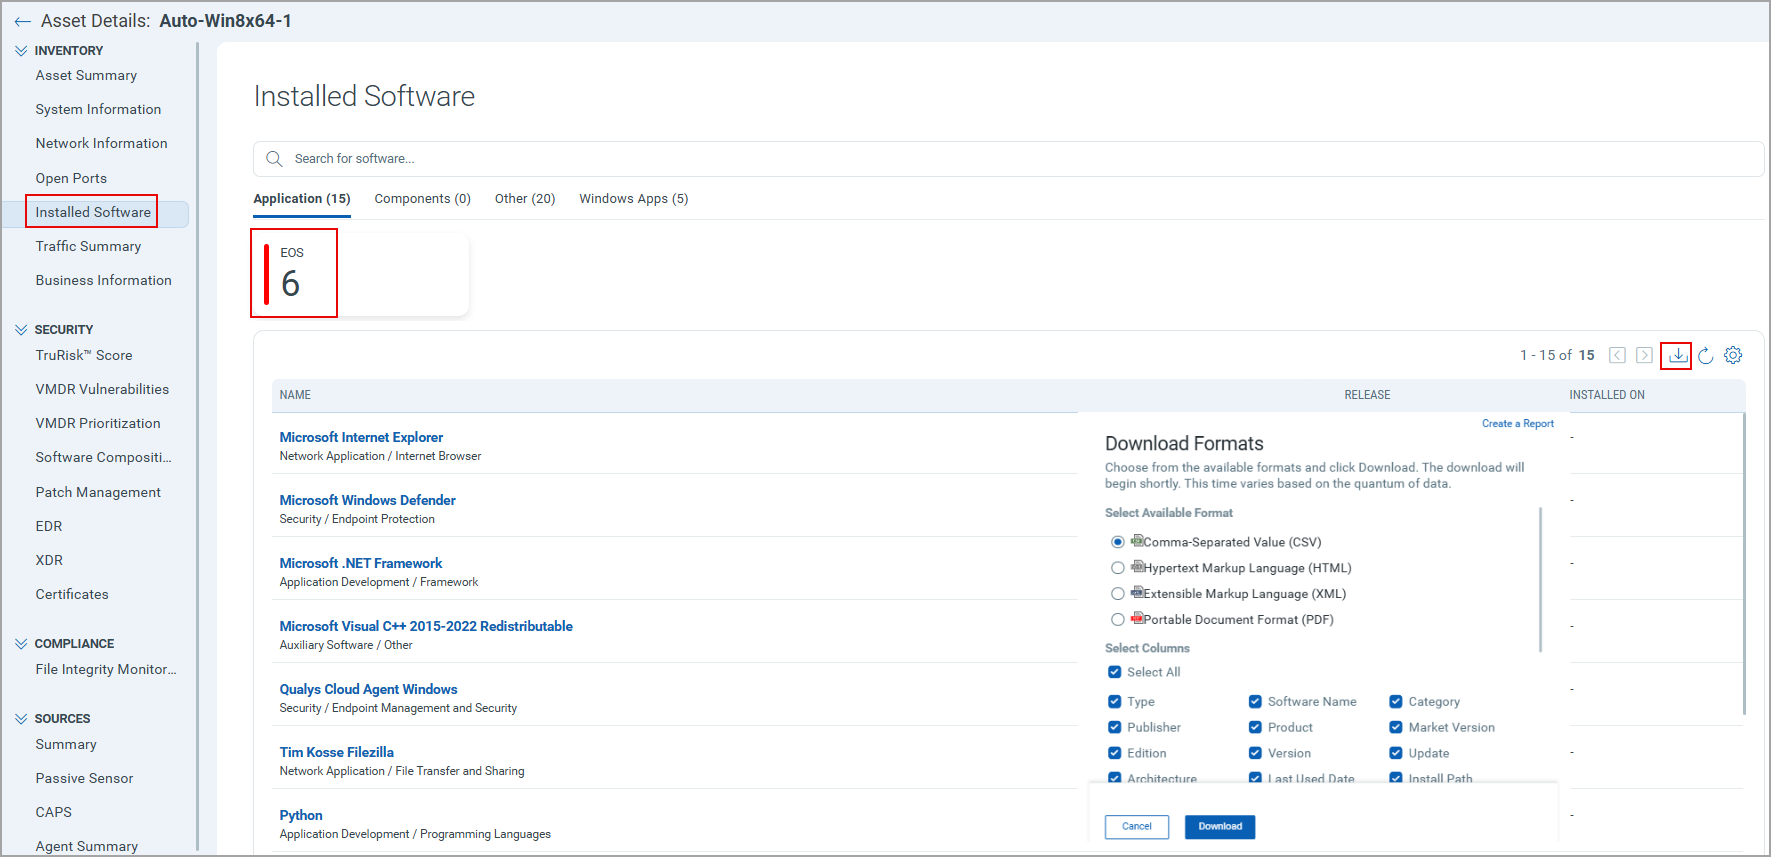Open the download formats icon

click(1677, 355)
